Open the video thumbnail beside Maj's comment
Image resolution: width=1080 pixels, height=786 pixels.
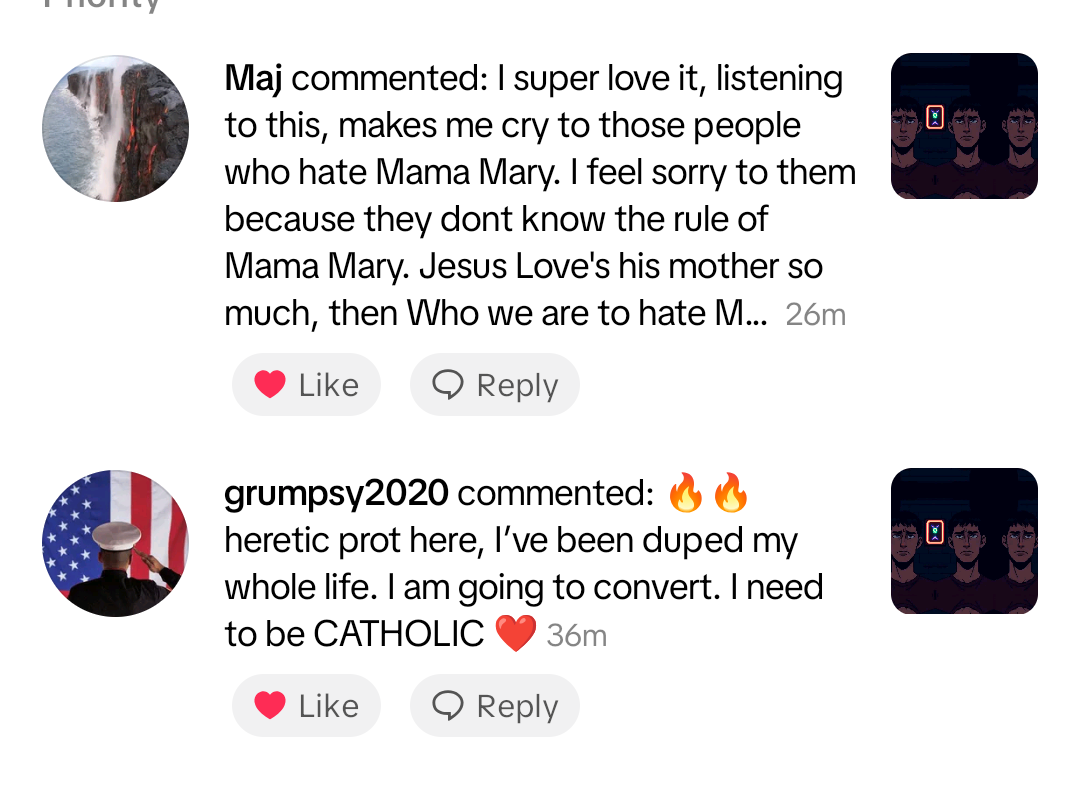click(x=964, y=126)
